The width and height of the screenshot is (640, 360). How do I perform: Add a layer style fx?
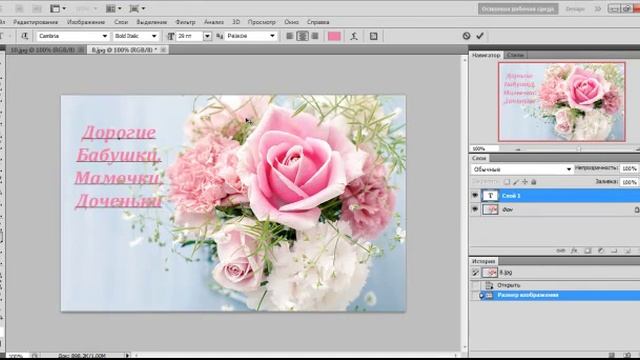point(574,251)
